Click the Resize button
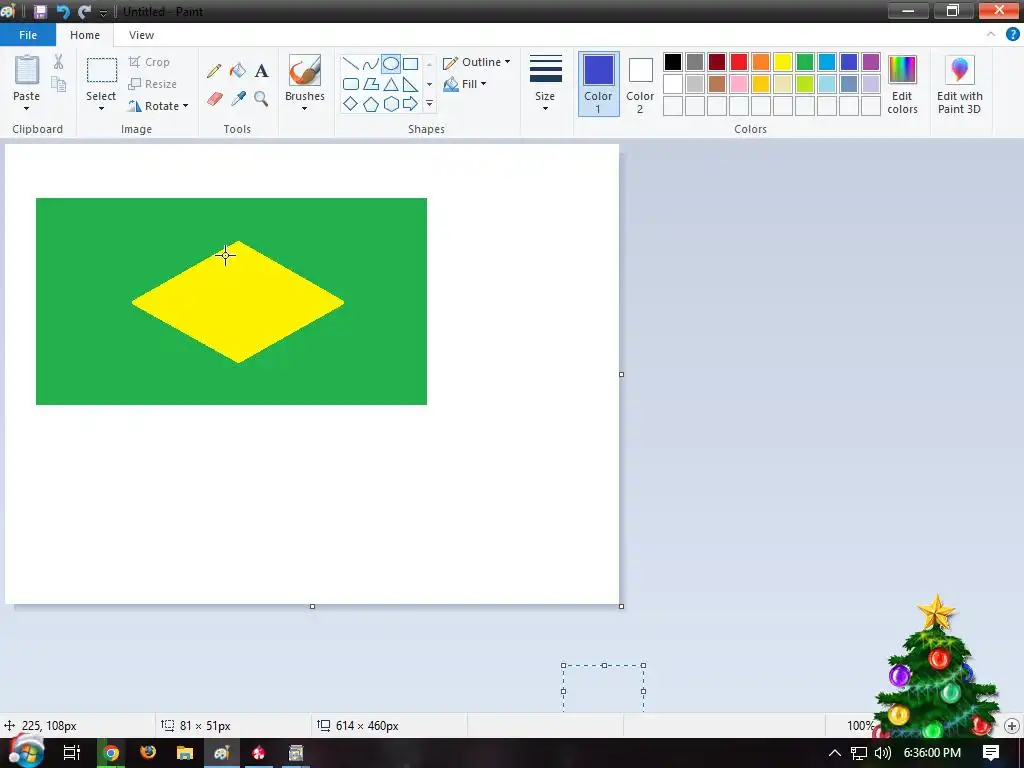 [153, 84]
